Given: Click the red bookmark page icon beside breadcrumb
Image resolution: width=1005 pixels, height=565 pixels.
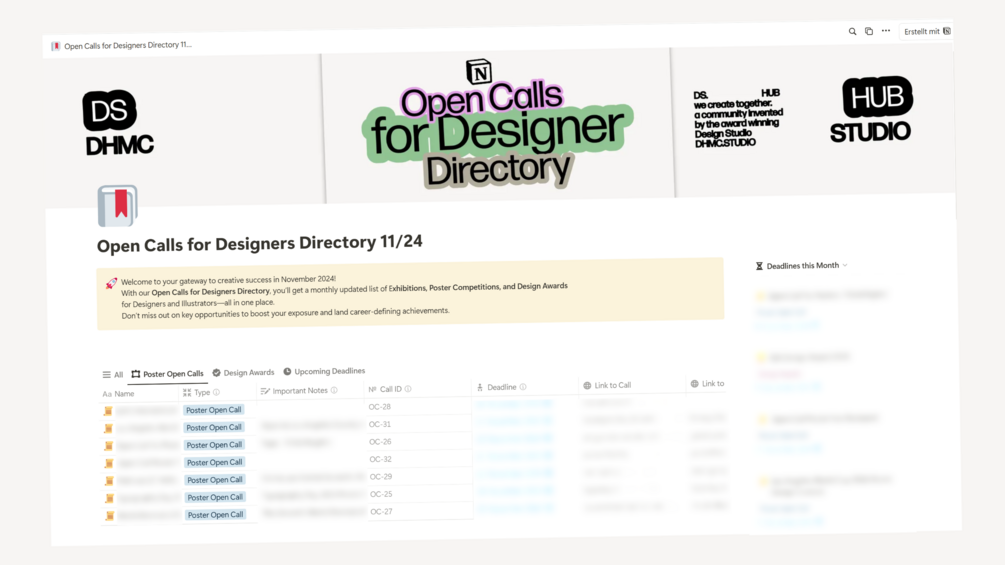Looking at the screenshot, I should [x=56, y=46].
